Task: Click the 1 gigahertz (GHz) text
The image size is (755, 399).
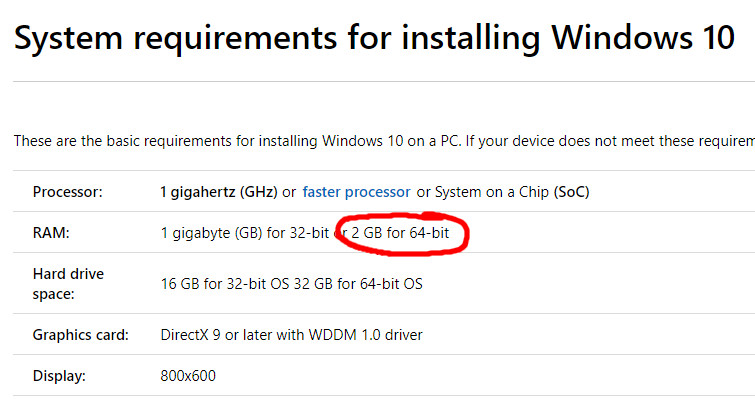Action: 219,192
